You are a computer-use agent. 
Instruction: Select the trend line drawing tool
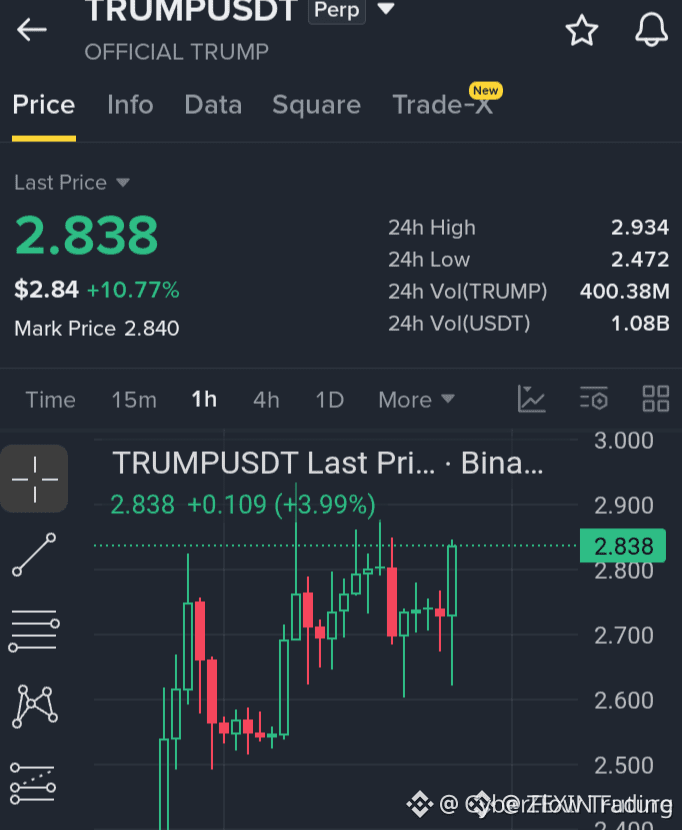point(34,555)
